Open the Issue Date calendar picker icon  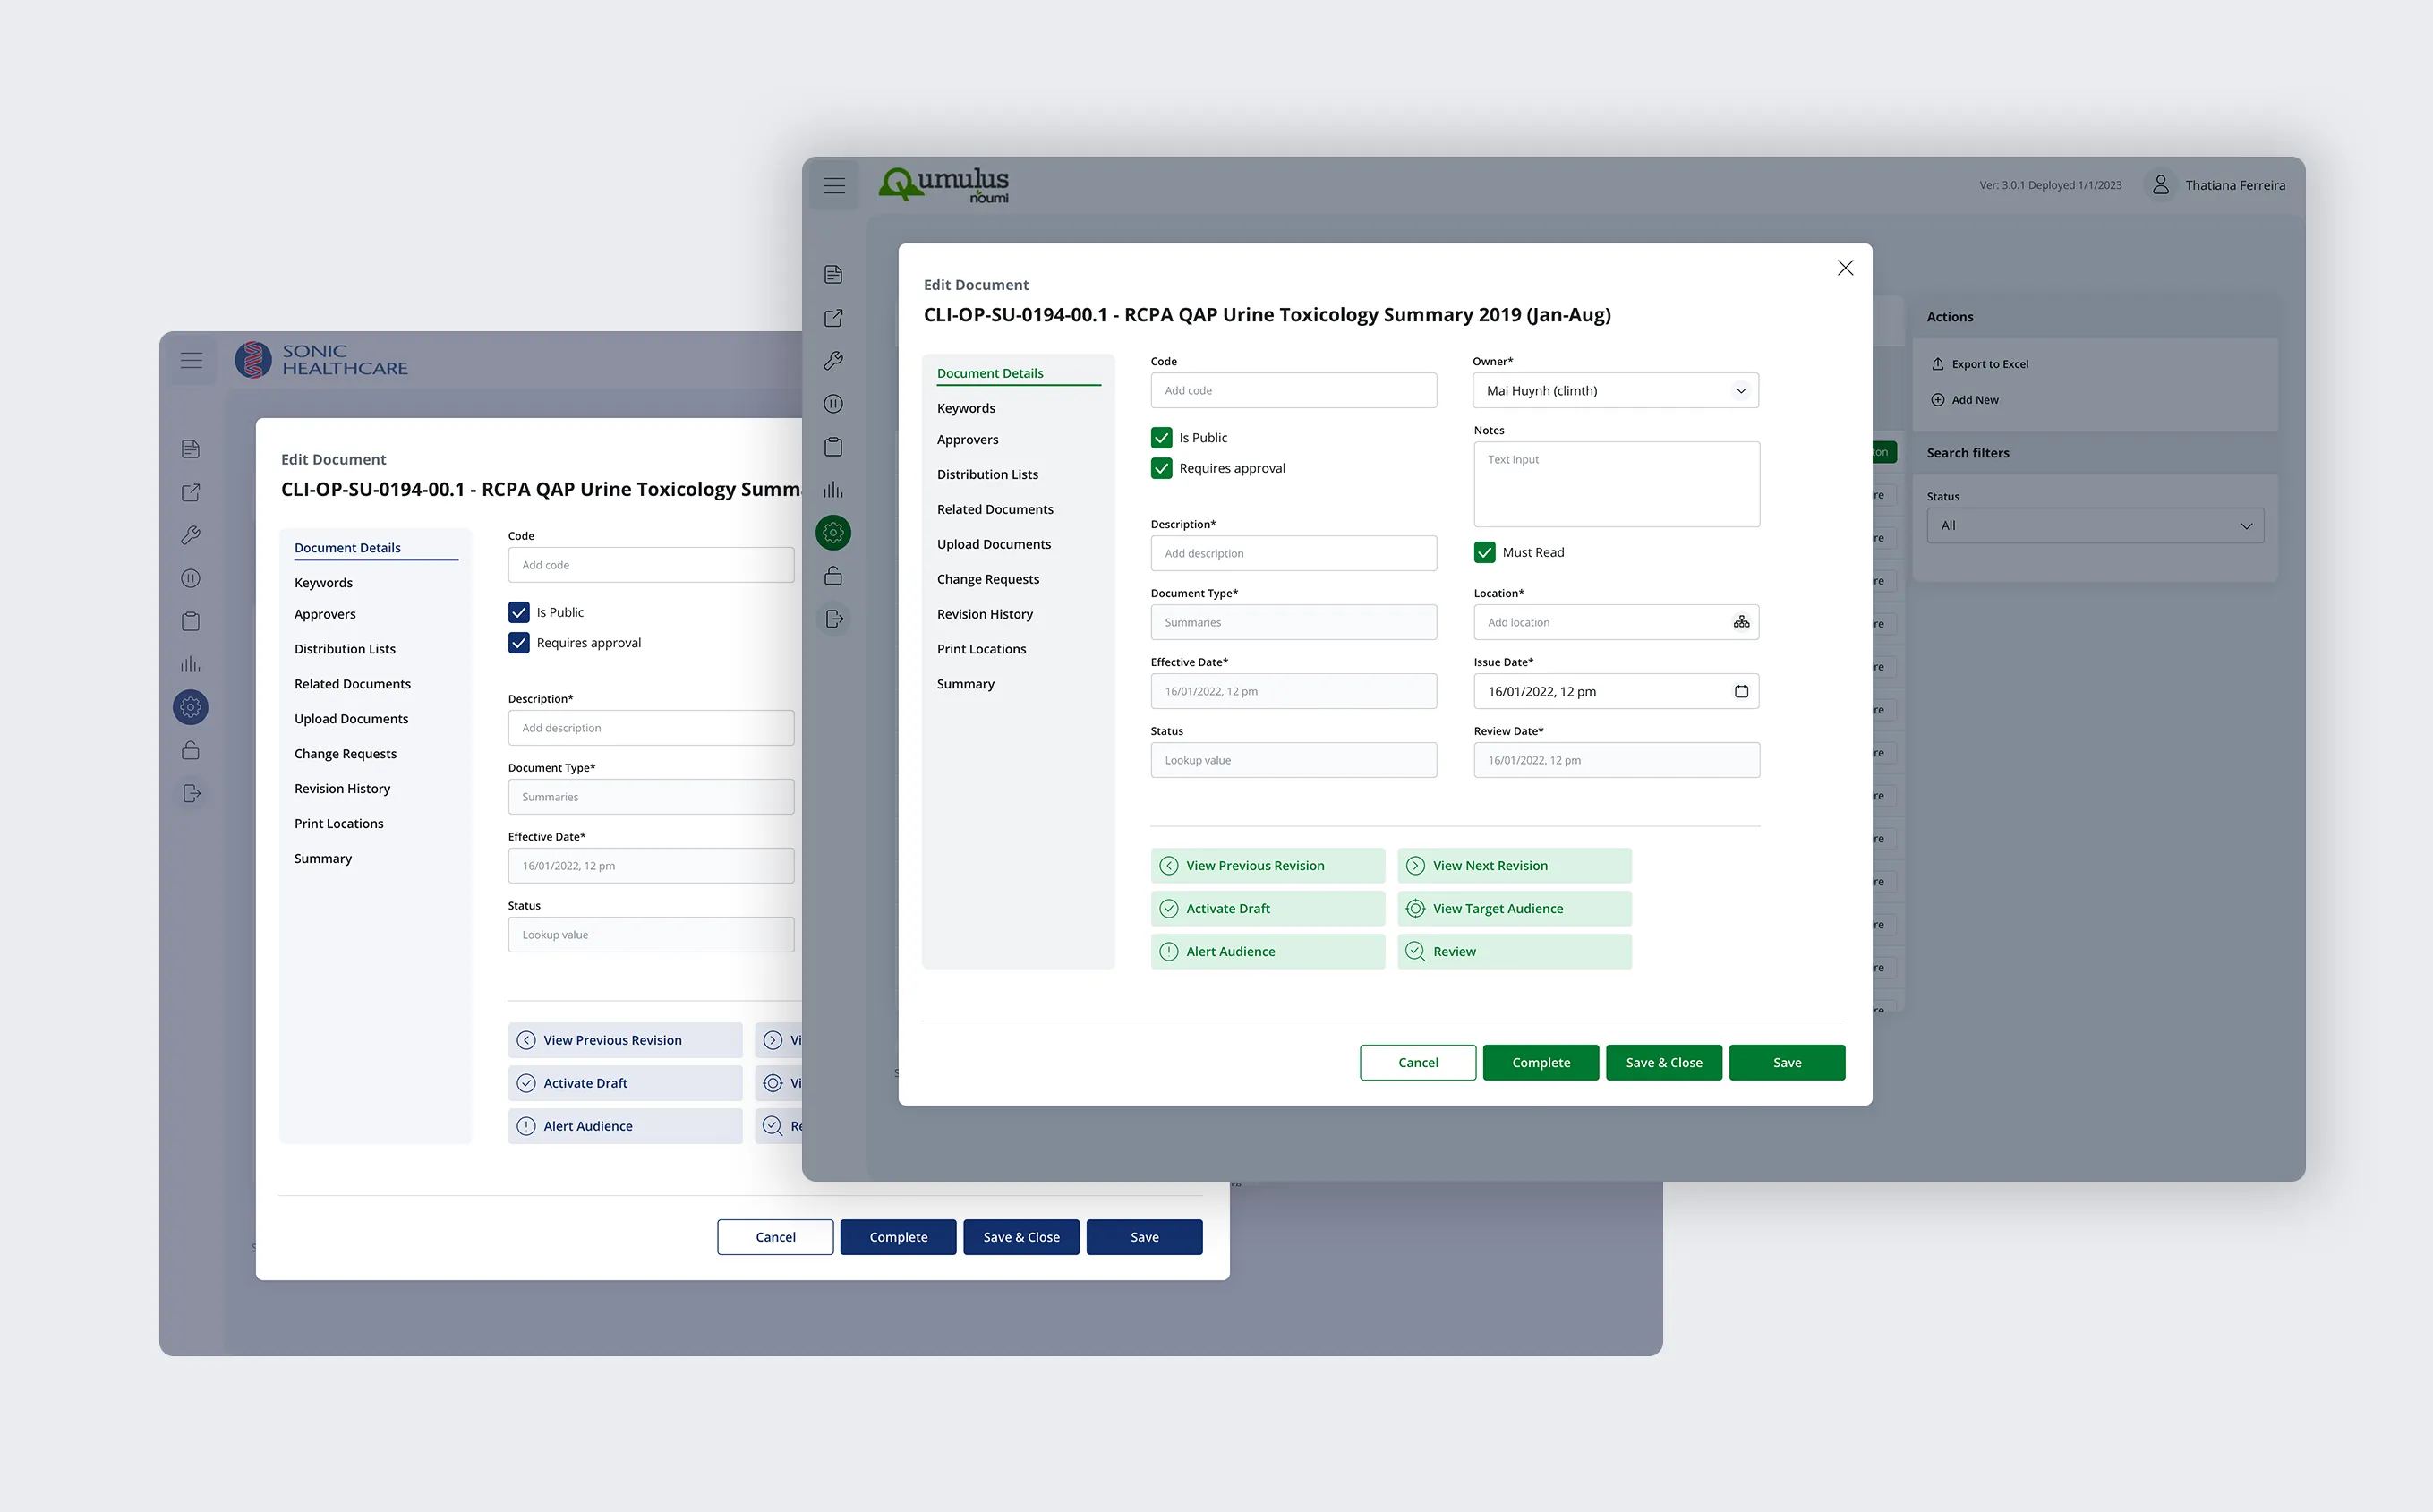(x=1741, y=691)
